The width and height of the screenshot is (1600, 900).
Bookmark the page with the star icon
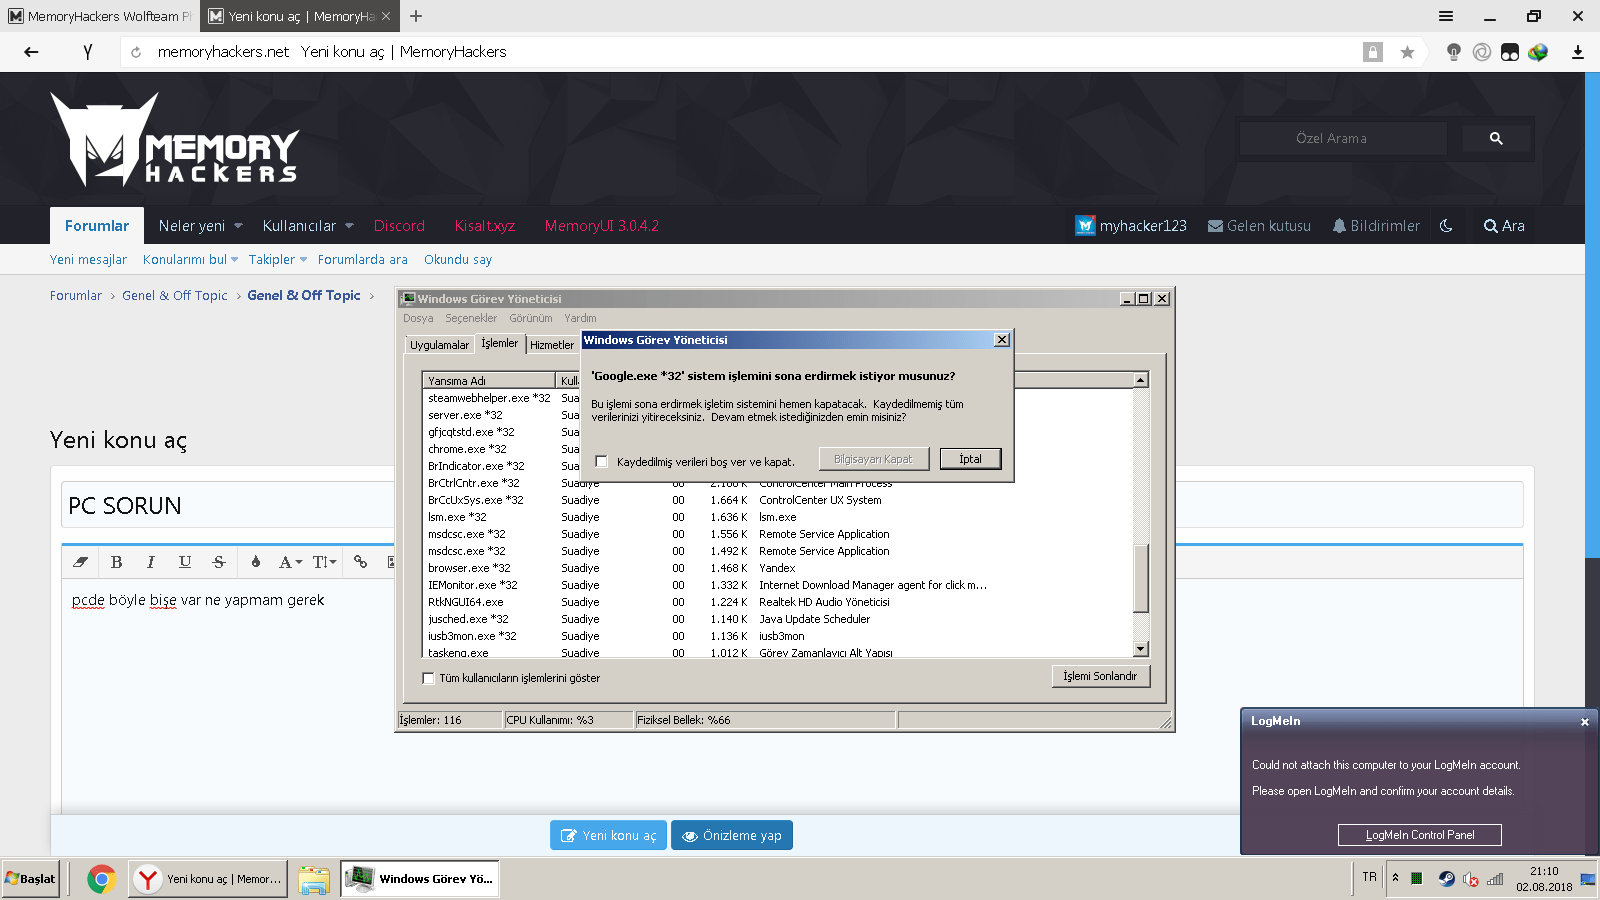(1407, 52)
